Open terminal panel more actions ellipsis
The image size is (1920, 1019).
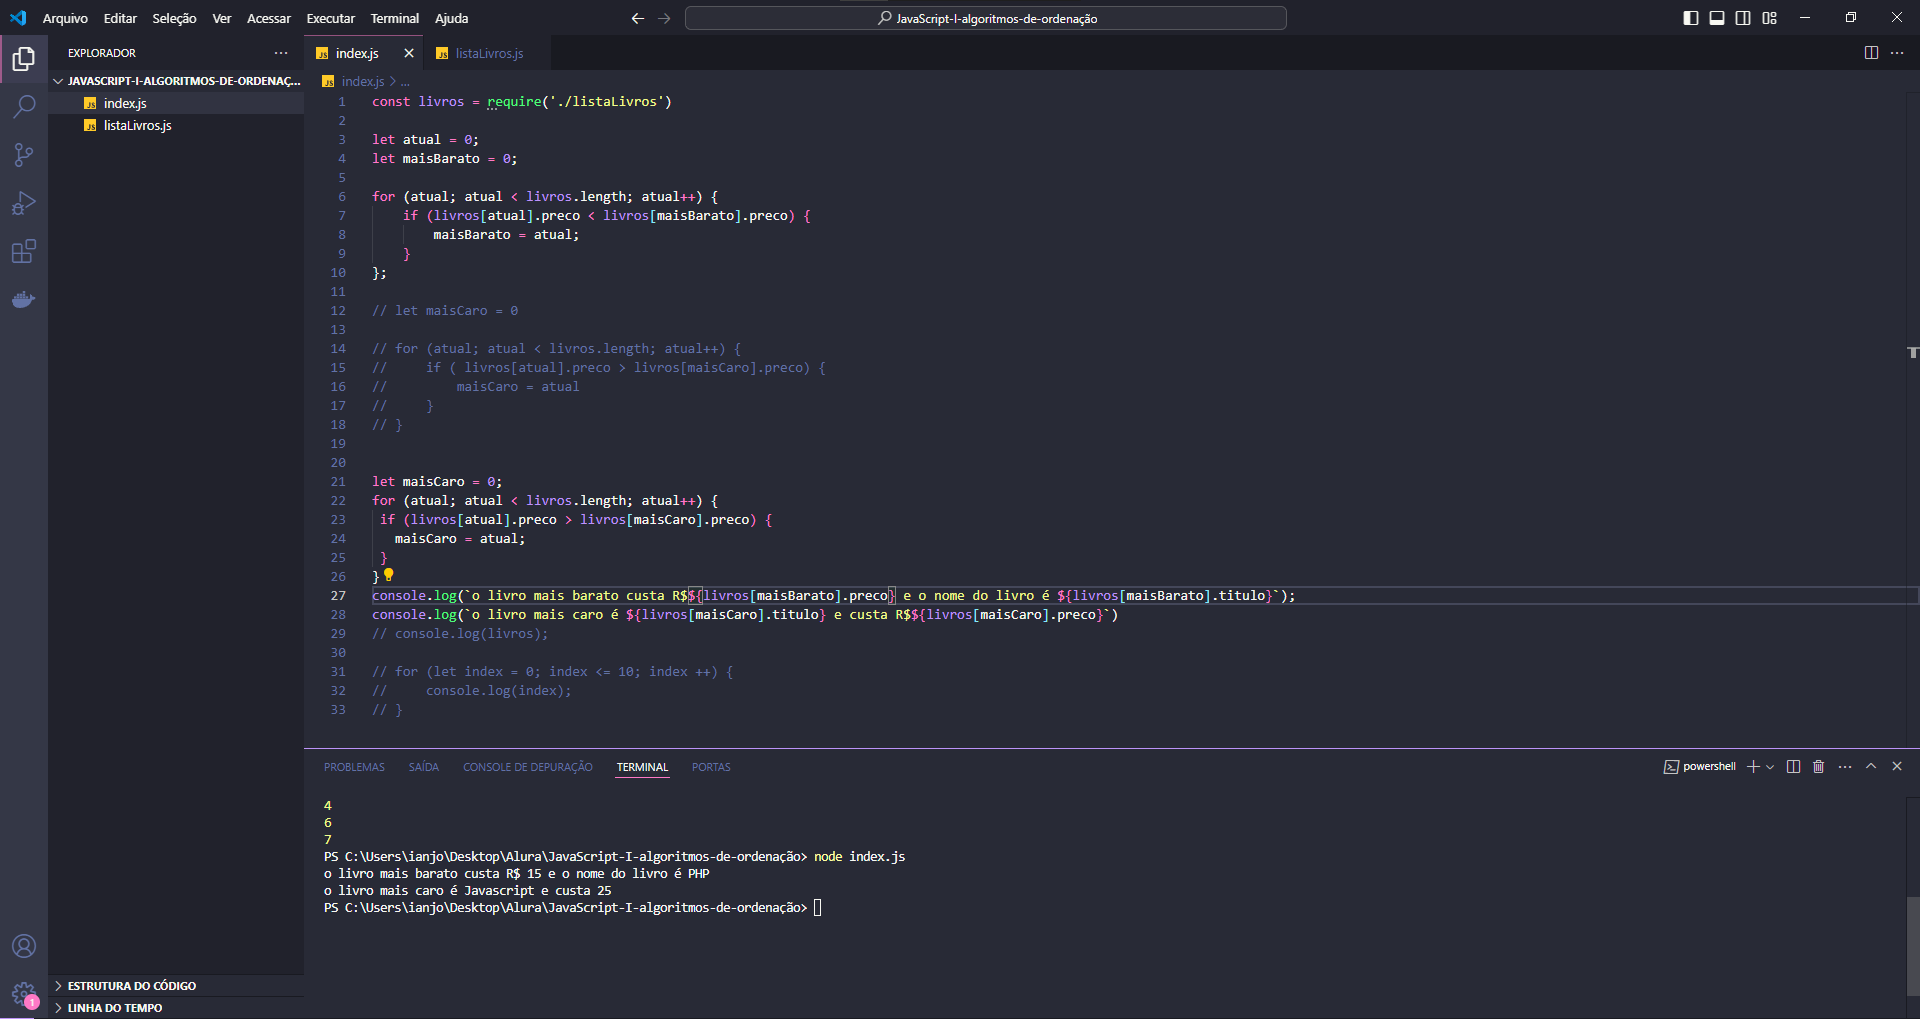[x=1845, y=767]
